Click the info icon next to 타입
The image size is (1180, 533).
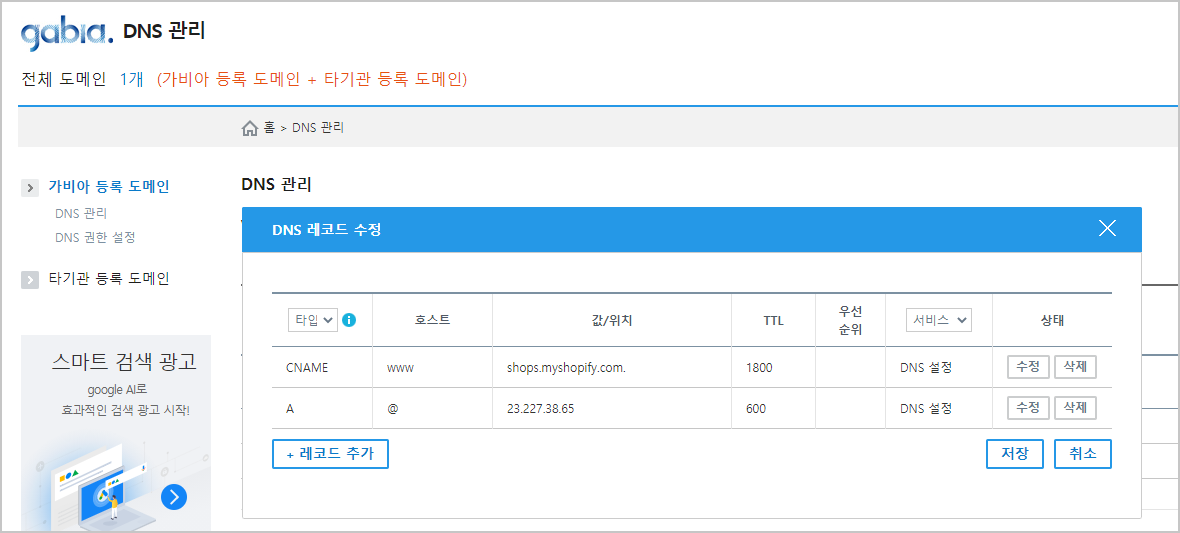348,320
